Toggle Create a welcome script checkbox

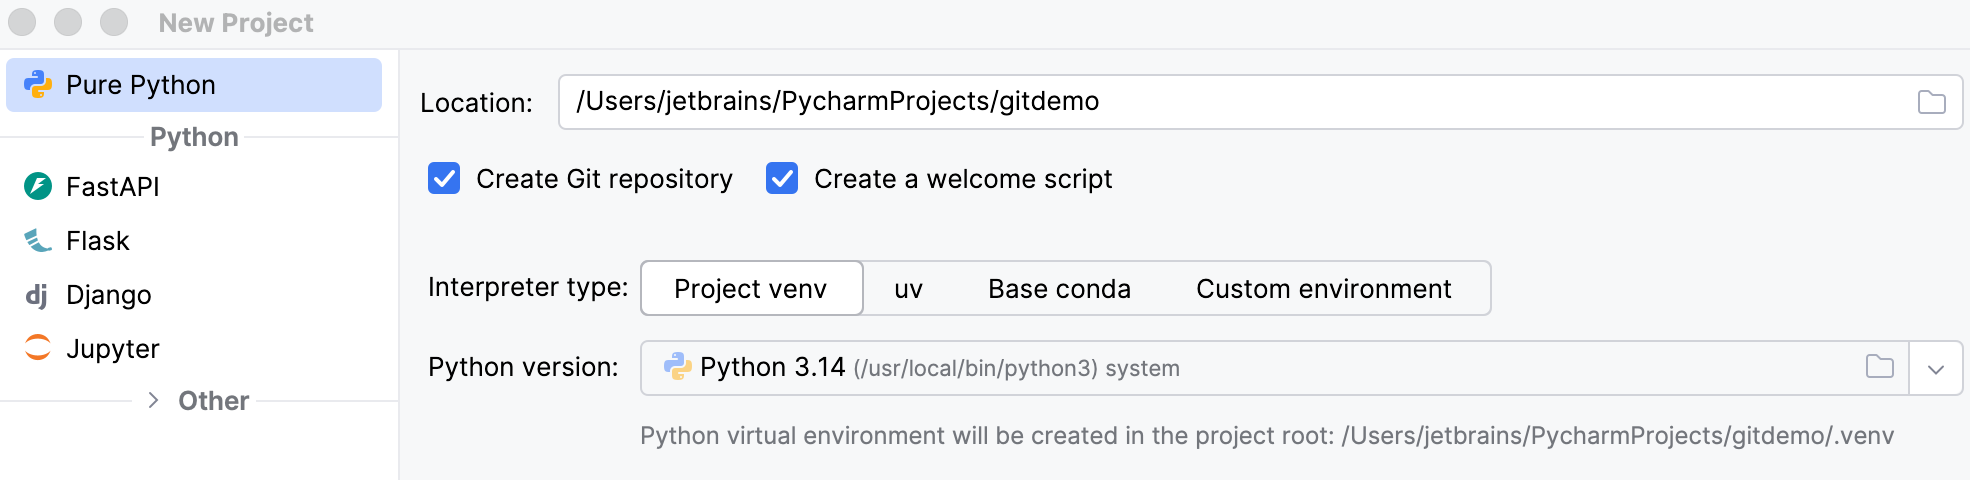click(x=782, y=179)
